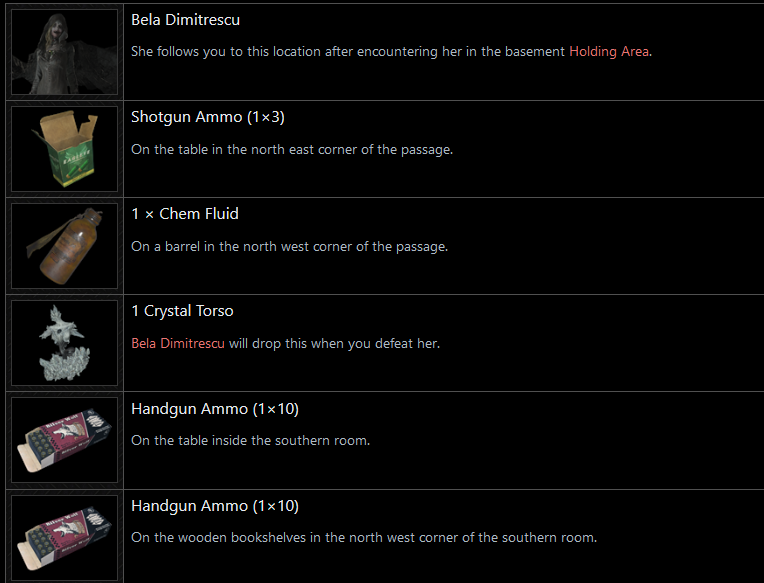This screenshot has height=583, width=764.
Task: Select the 1 × Chem Fluid title
Action: tap(185, 214)
